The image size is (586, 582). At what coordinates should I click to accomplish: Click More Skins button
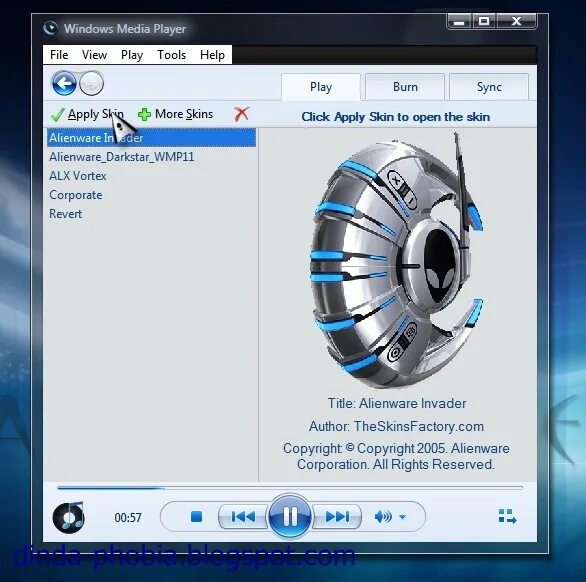pos(175,114)
